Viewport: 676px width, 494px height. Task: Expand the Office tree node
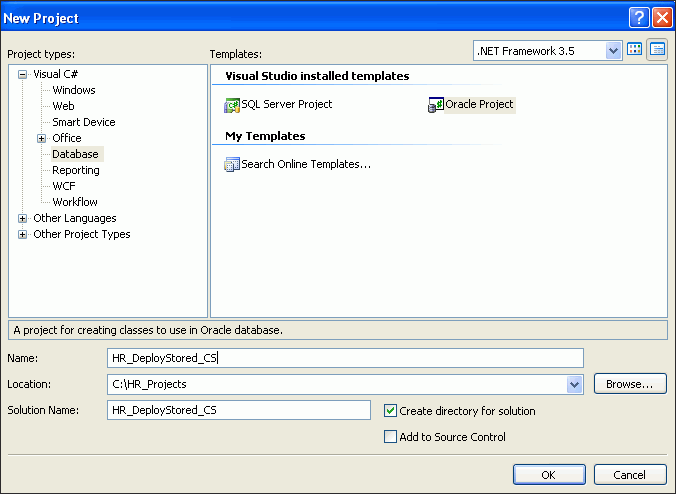(42, 138)
